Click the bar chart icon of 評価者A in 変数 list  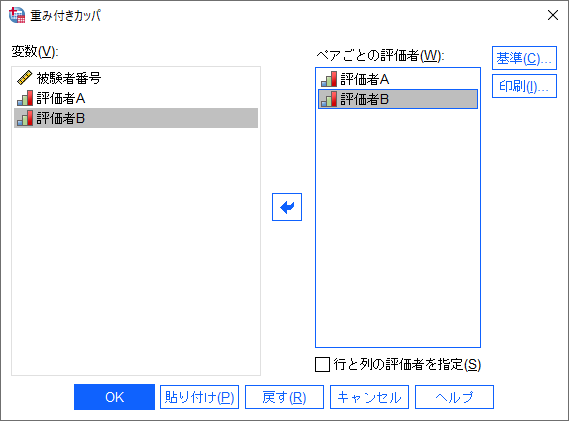[x=25, y=98]
